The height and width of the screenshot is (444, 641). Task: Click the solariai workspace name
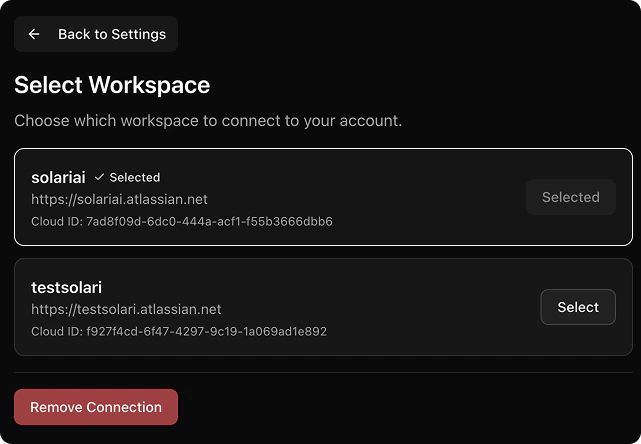(x=58, y=177)
